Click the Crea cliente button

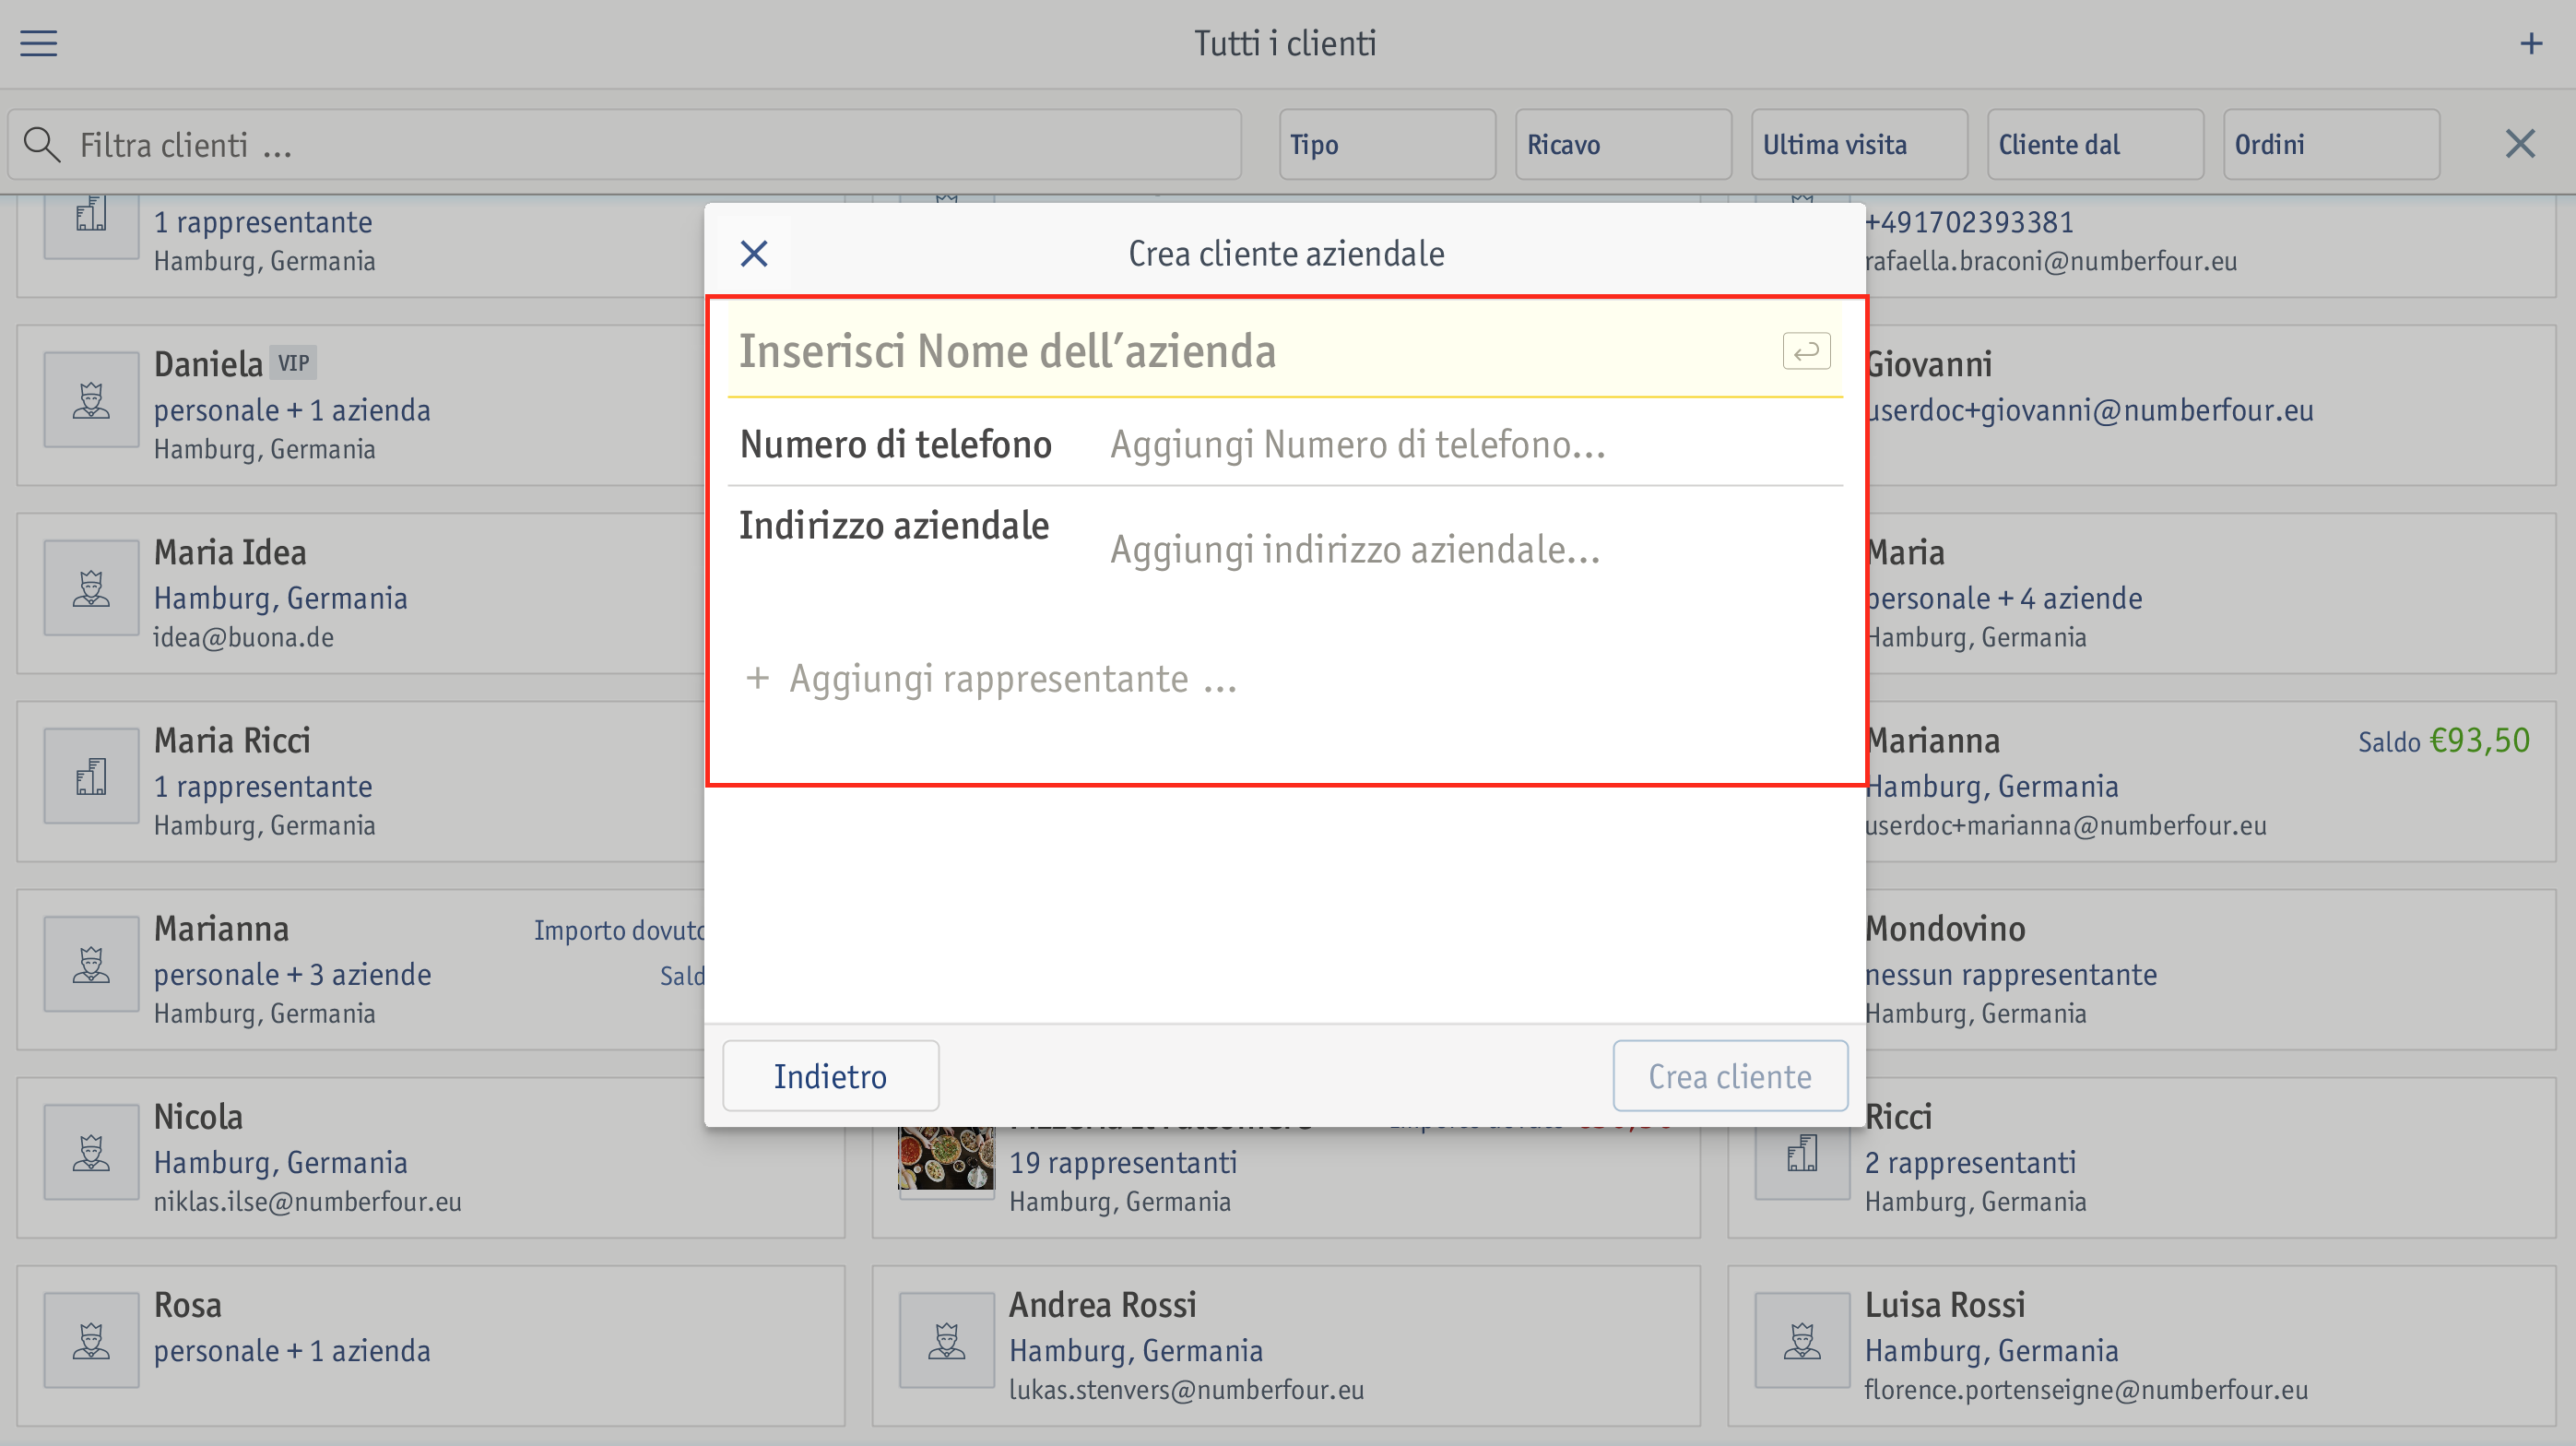click(1730, 1075)
